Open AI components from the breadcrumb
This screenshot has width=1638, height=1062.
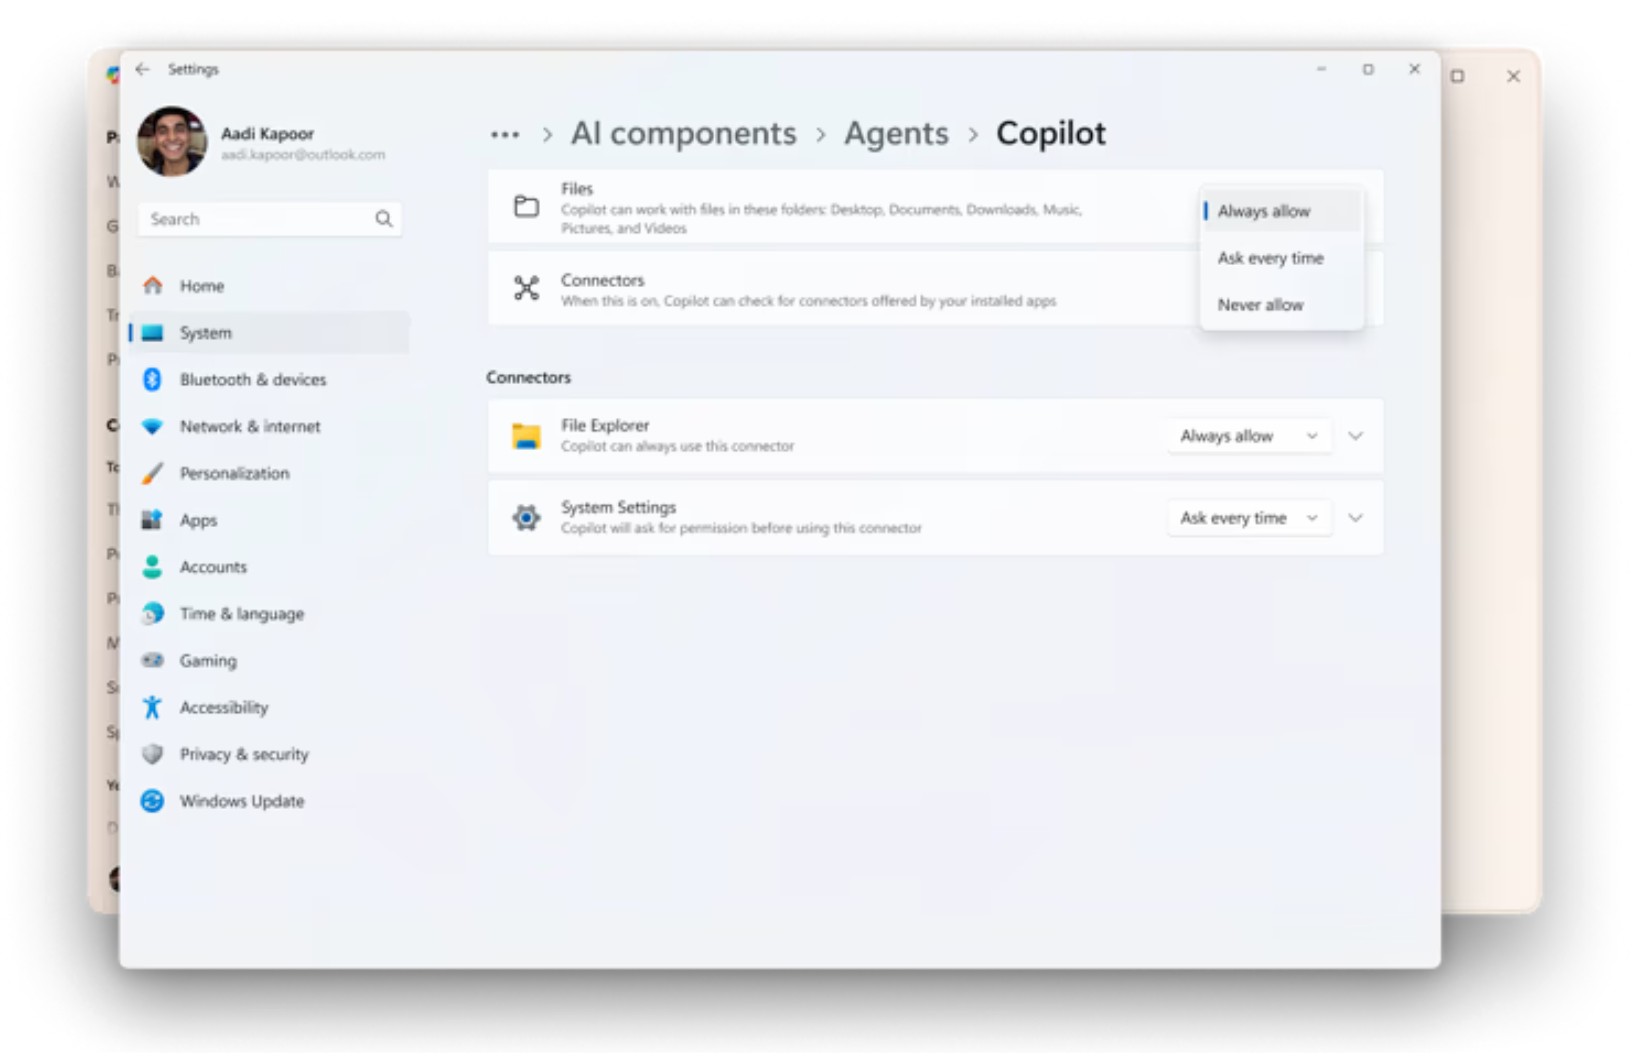[x=683, y=133]
